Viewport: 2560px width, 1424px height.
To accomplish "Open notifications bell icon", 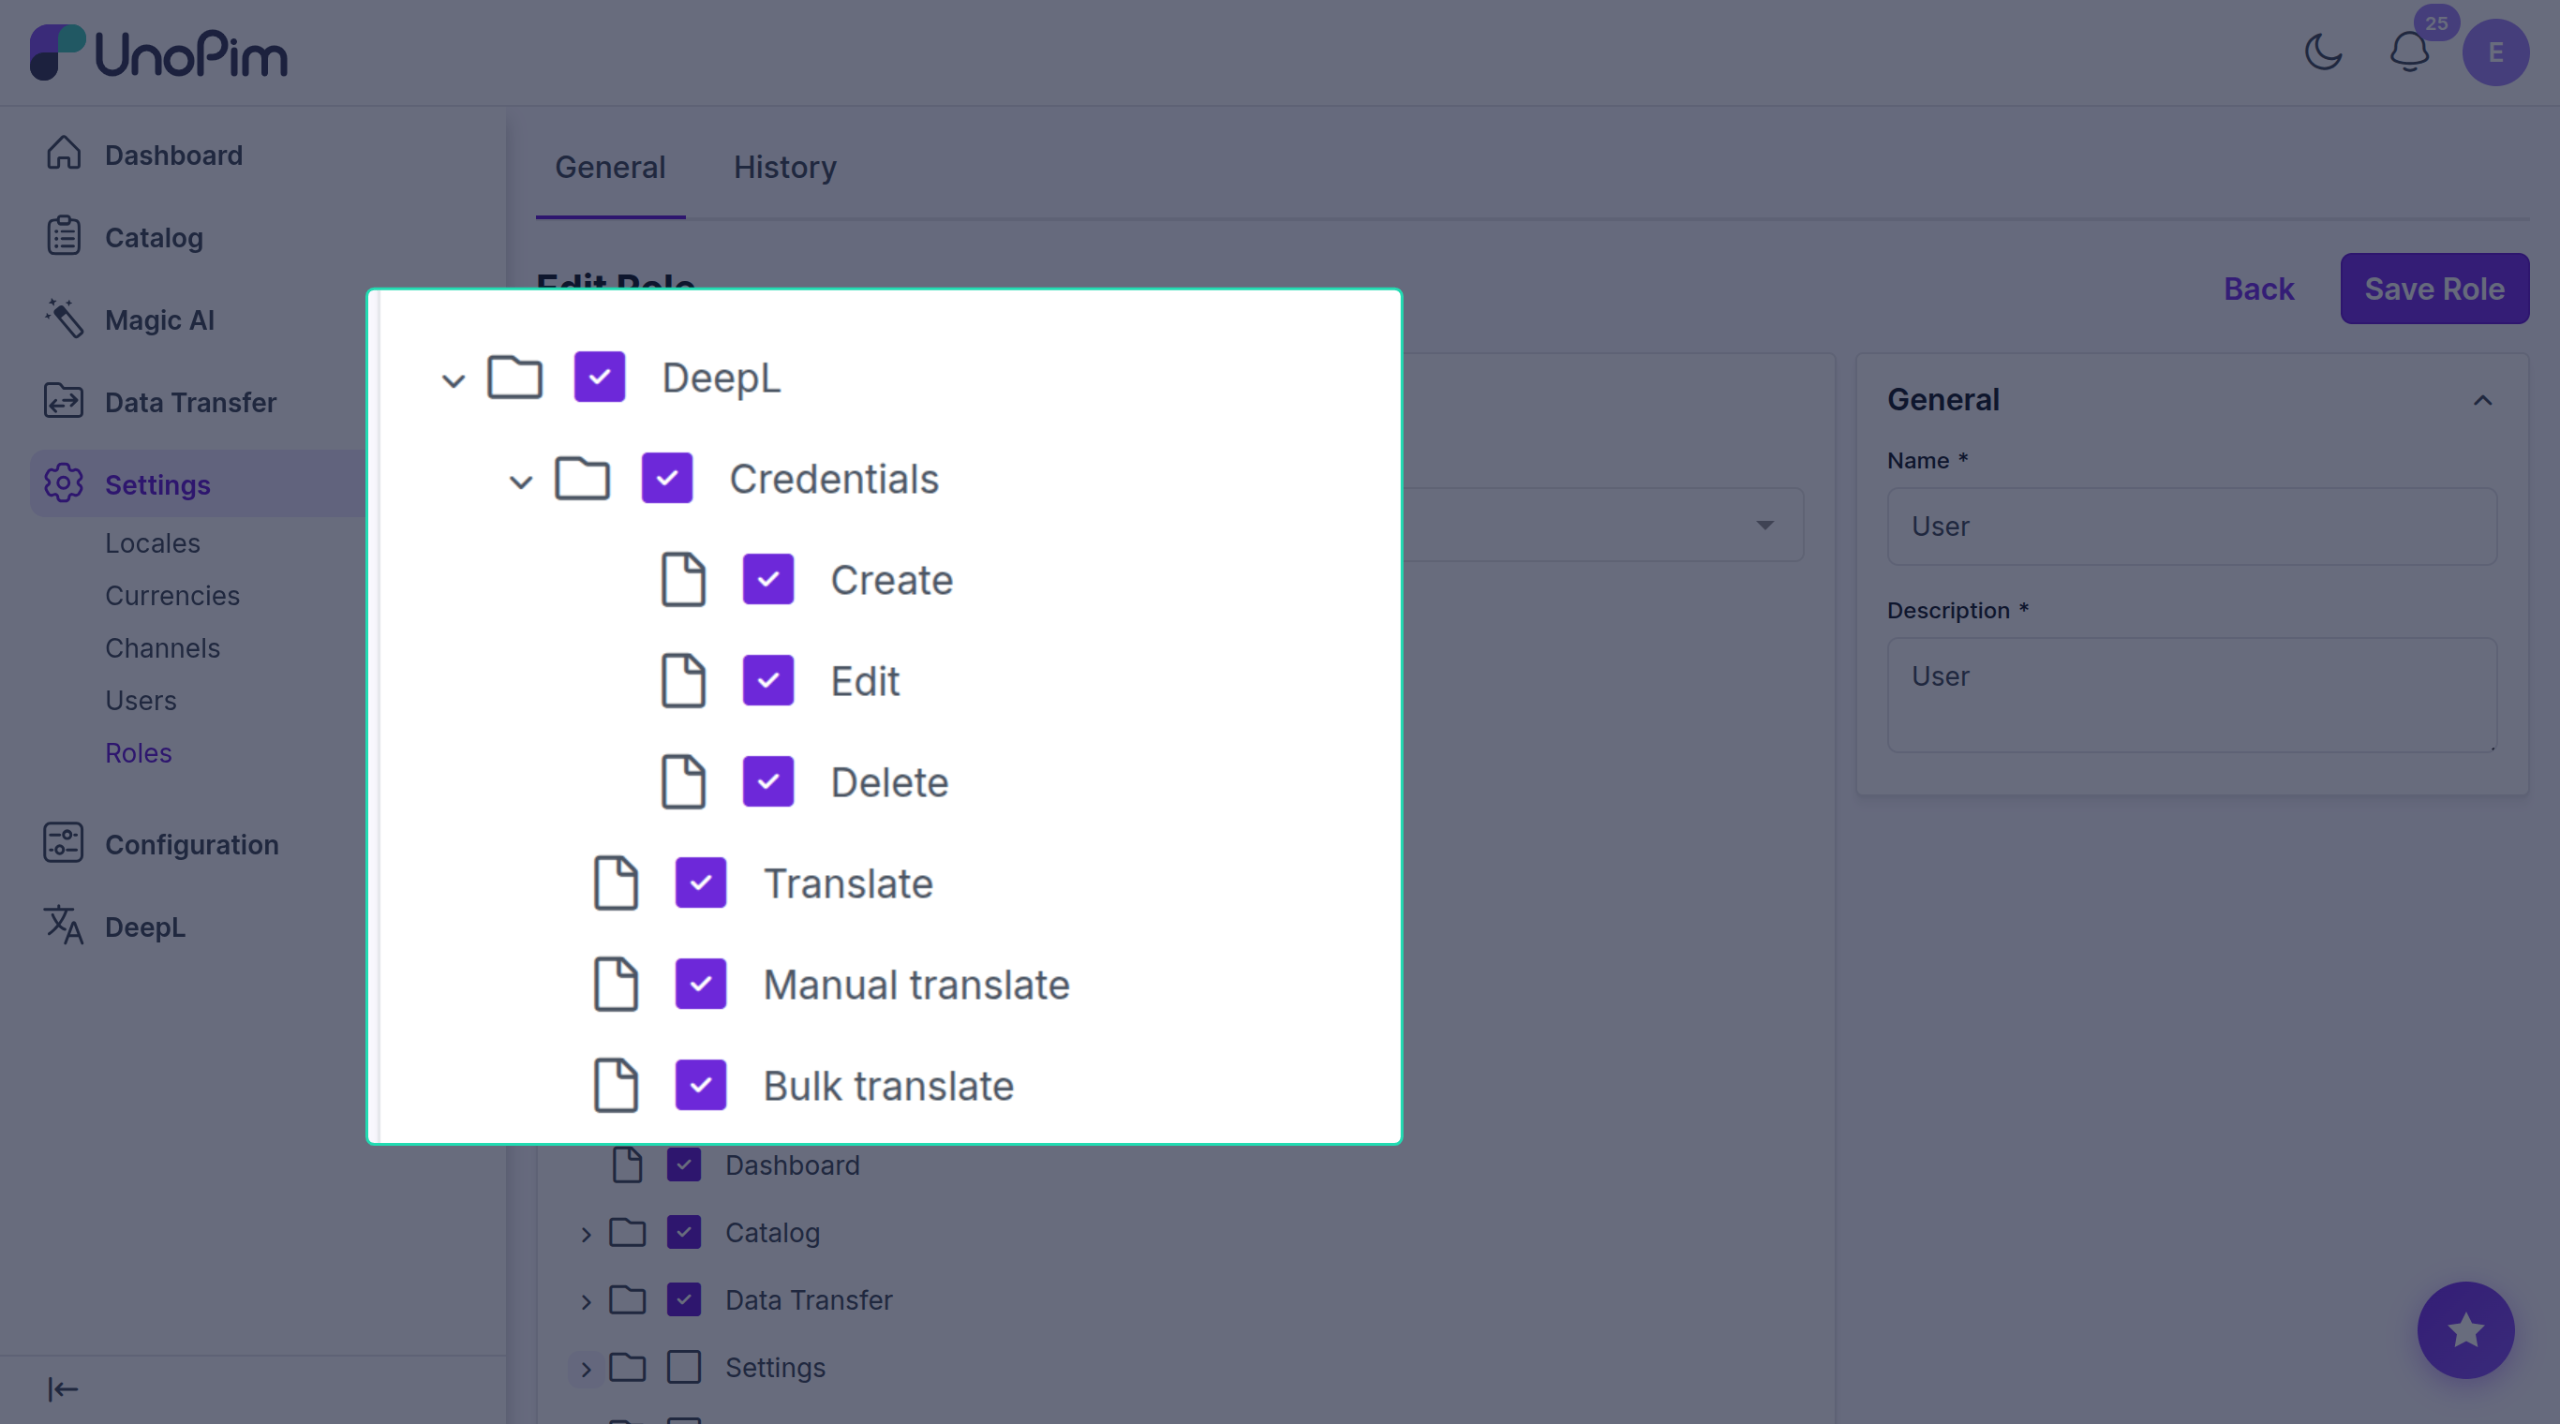I will click(x=2409, y=52).
